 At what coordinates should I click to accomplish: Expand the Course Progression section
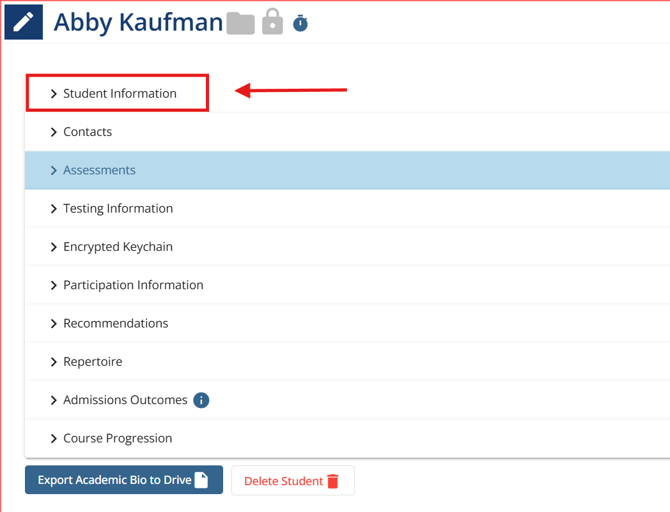117,439
